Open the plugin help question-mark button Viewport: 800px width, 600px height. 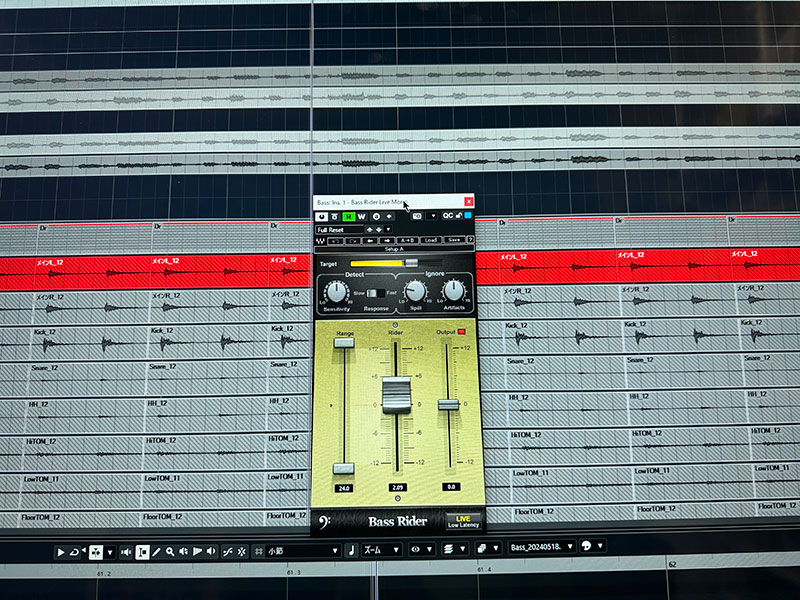[470, 239]
